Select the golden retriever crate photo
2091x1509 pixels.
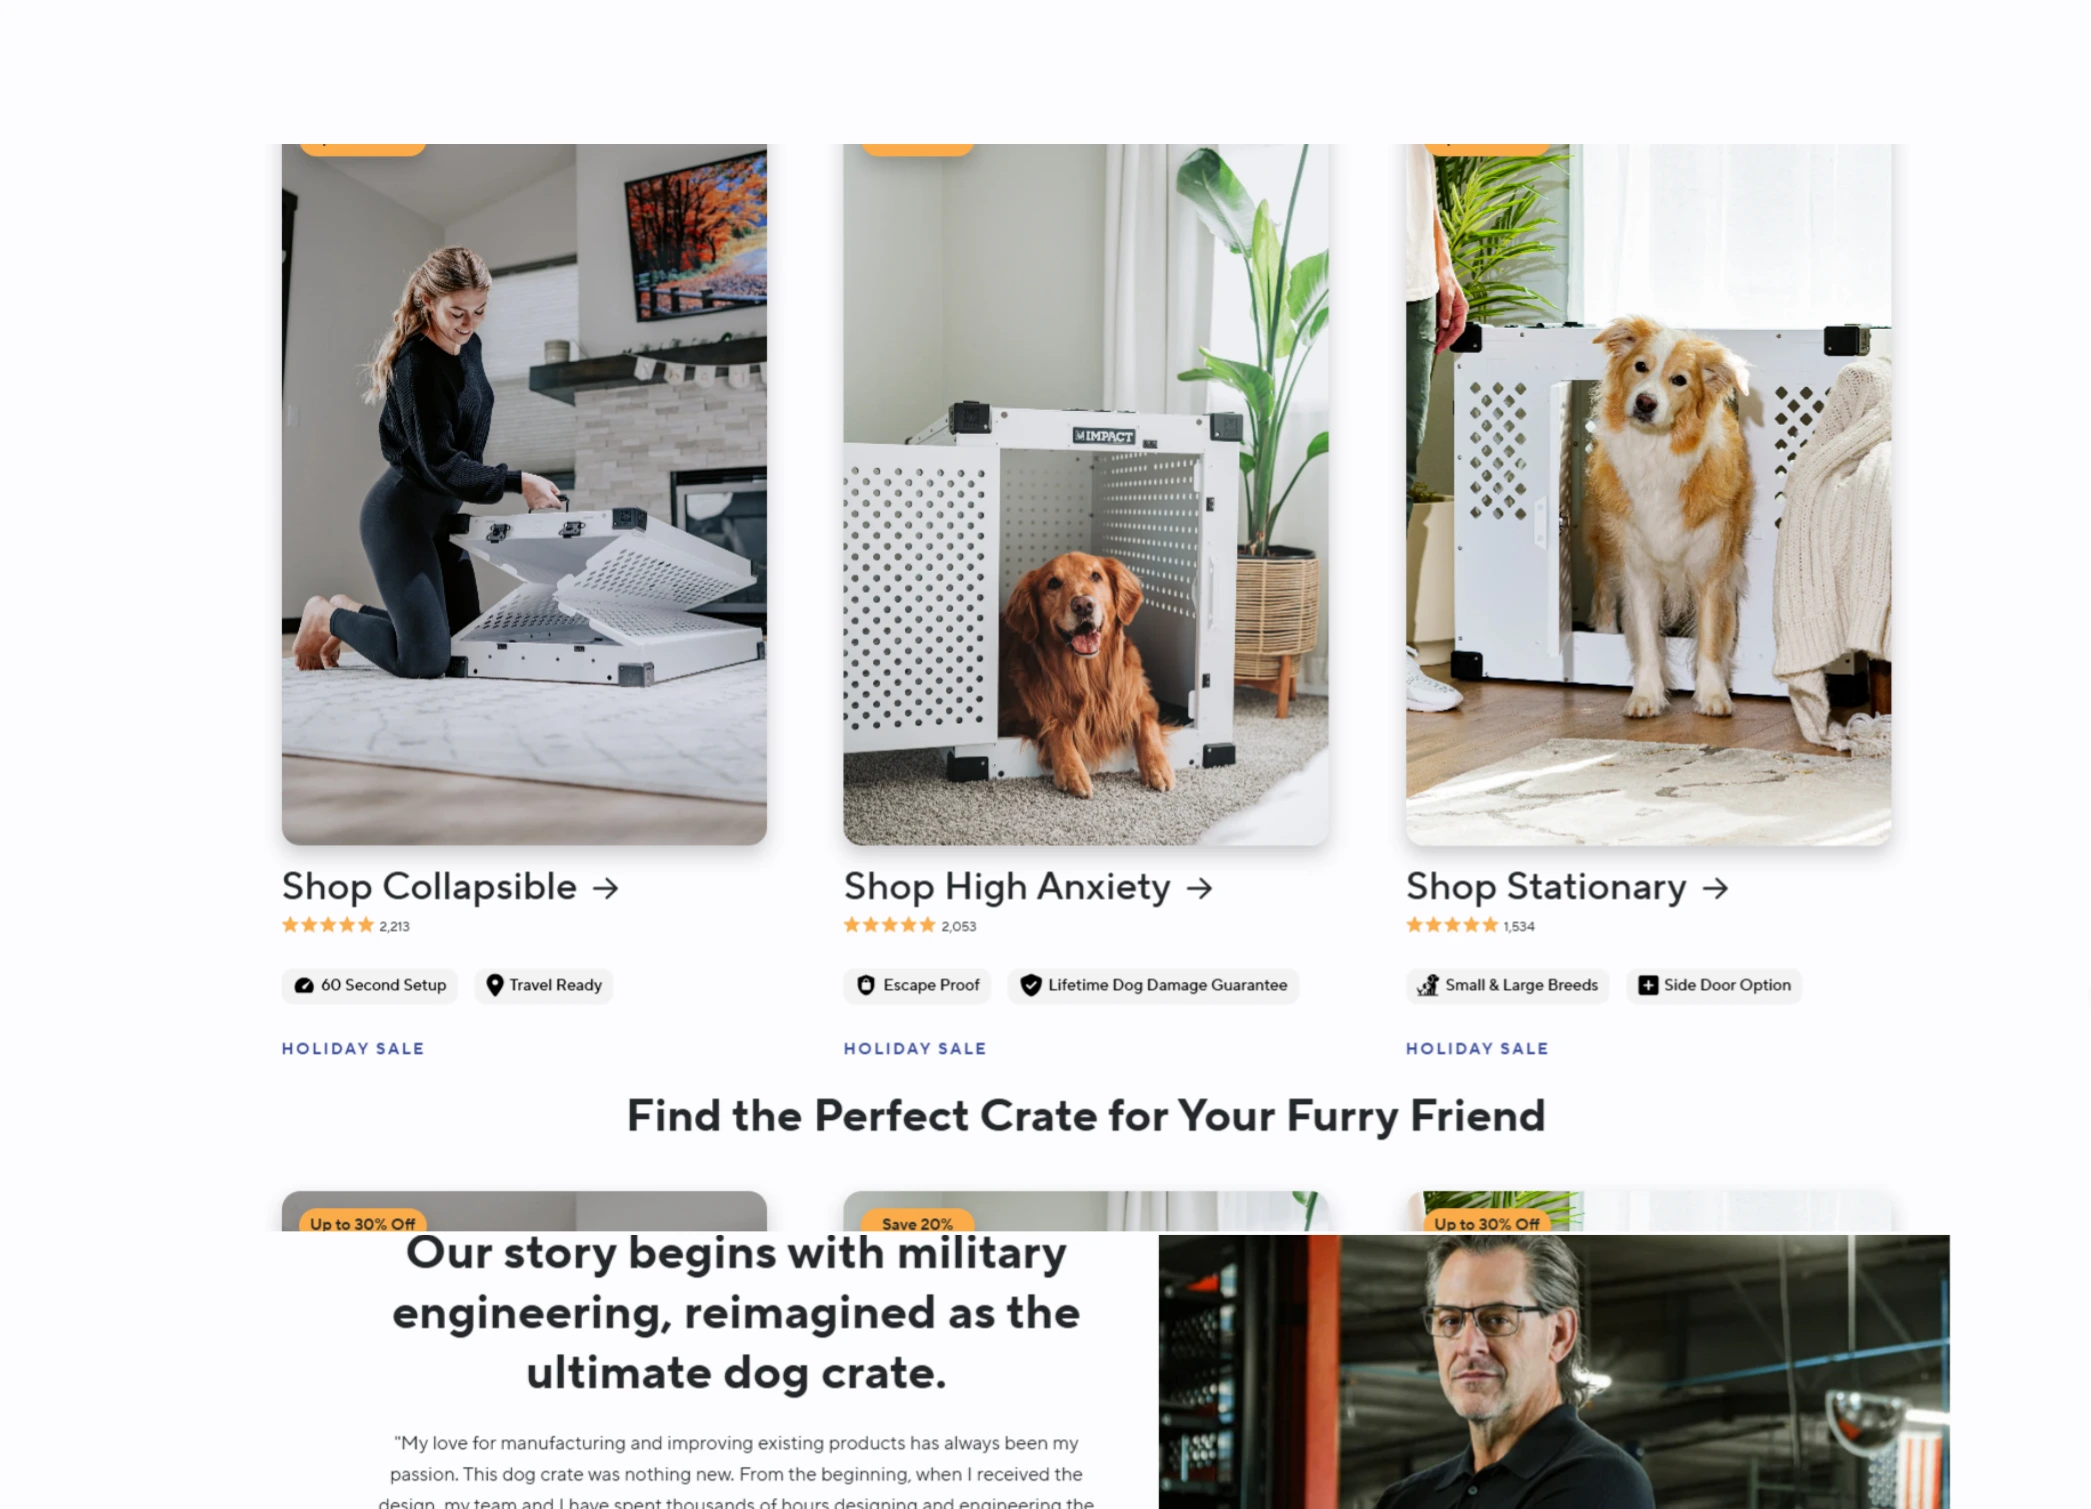pos(1086,494)
